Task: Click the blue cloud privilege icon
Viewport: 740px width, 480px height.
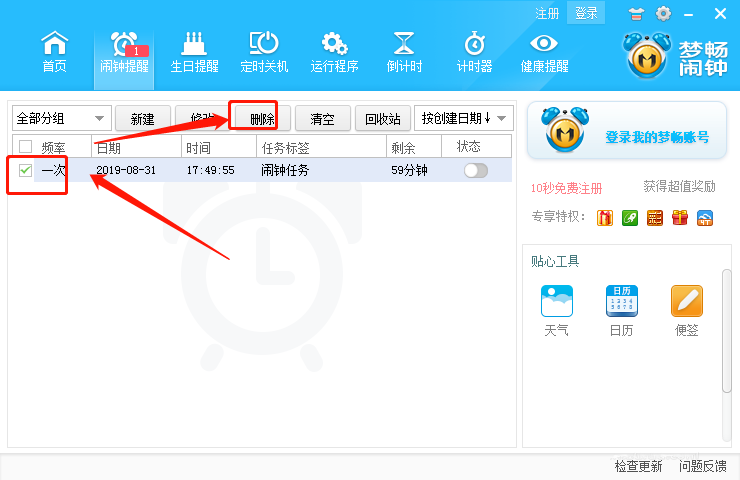Action: click(x=705, y=218)
